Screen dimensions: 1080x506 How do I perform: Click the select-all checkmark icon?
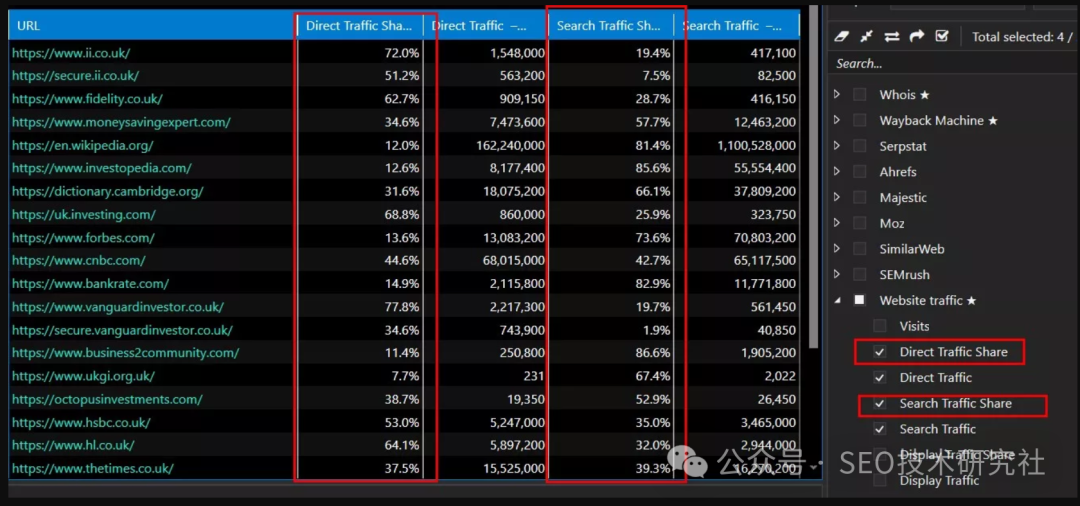pos(941,36)
